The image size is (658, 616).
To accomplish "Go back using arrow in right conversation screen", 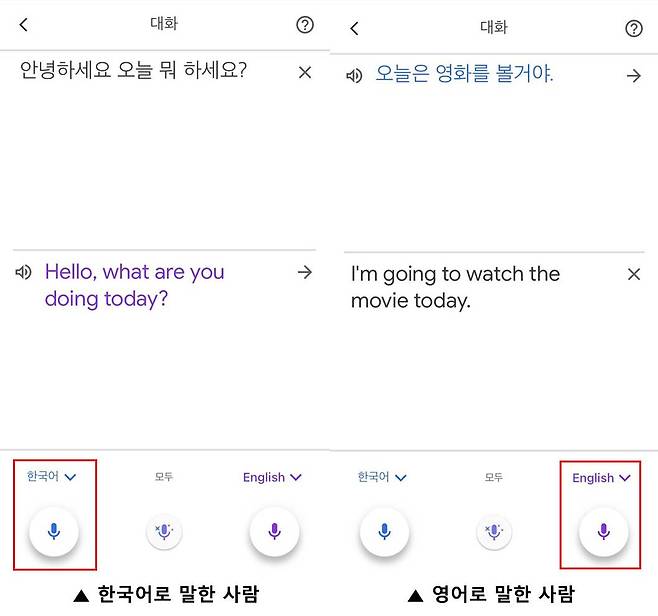I will coord(354,28).
